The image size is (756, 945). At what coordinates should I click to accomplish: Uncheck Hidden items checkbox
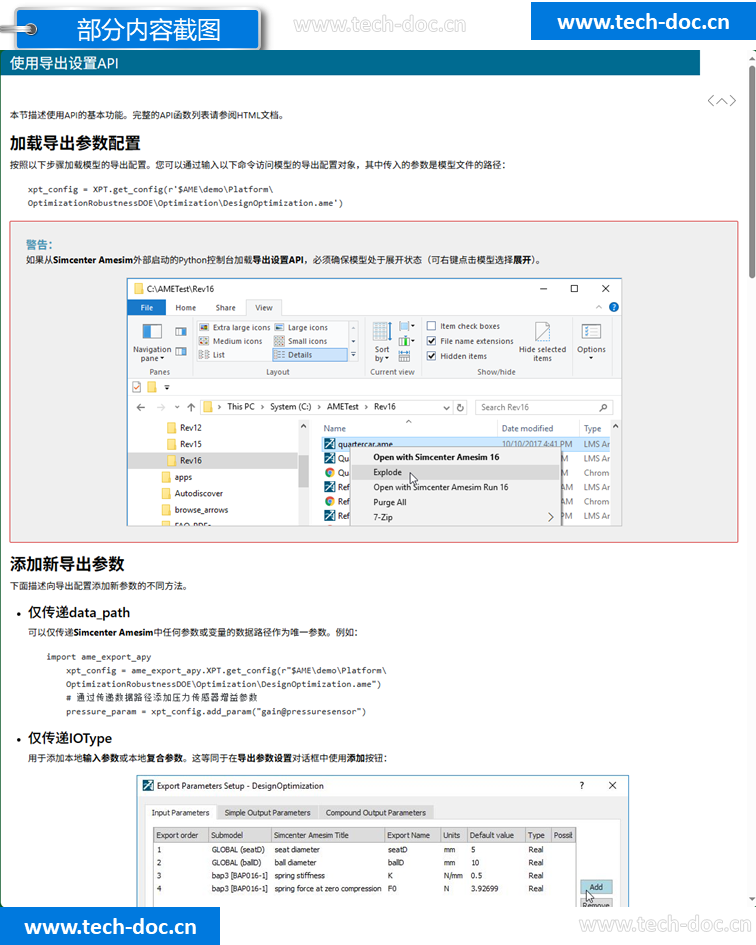click(431, 356)
